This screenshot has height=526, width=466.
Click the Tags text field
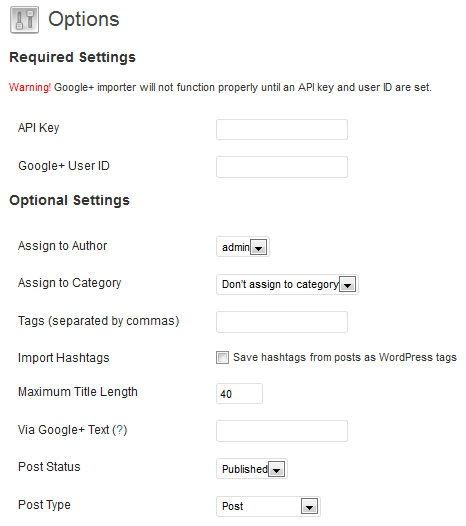point(282,322)
